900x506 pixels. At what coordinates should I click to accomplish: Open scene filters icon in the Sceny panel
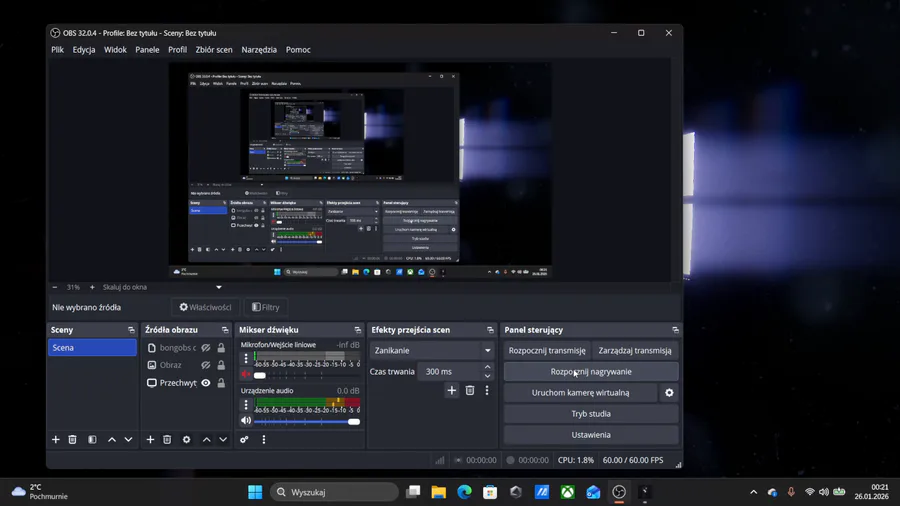click(92, 439)
